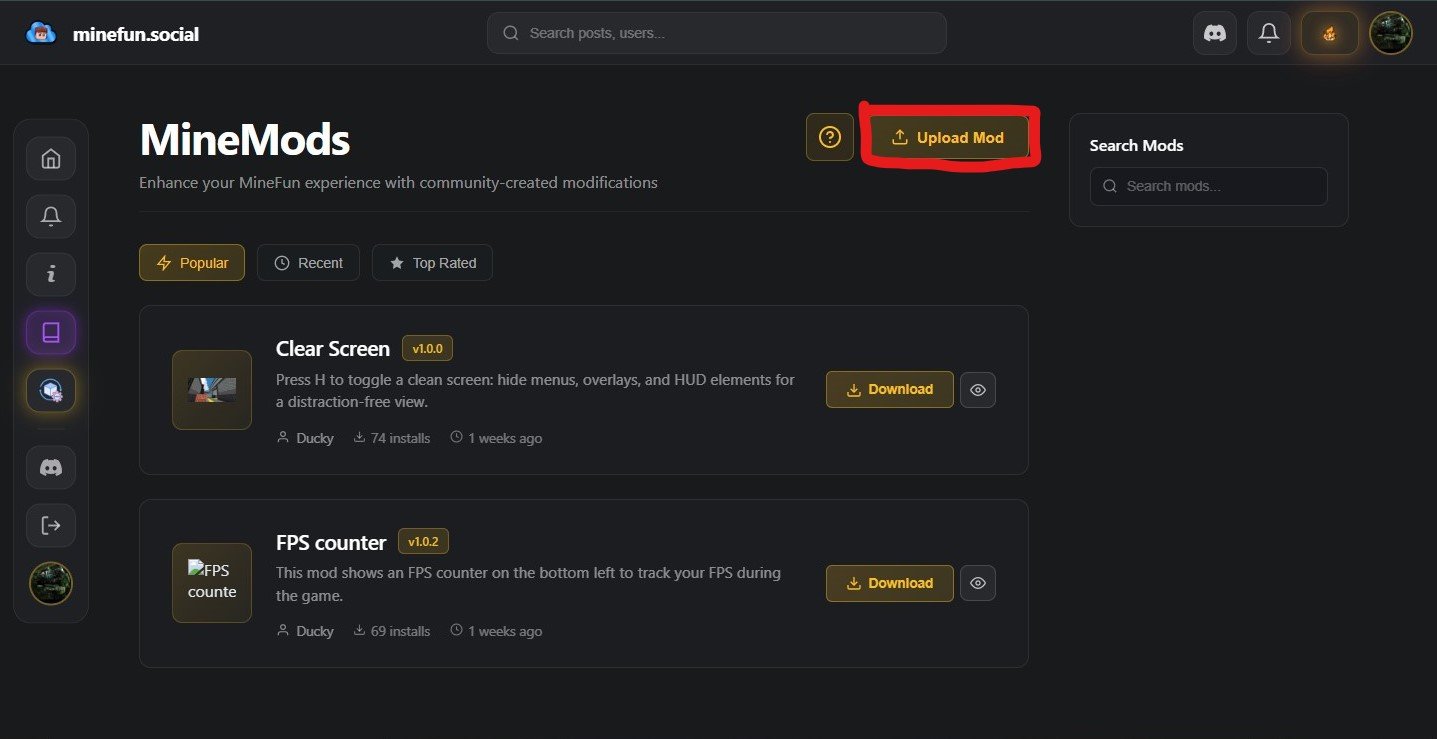Select the purple book icon in sidebar
The height and width of the screenshot is (739, 1437).
tap(51, 332)
